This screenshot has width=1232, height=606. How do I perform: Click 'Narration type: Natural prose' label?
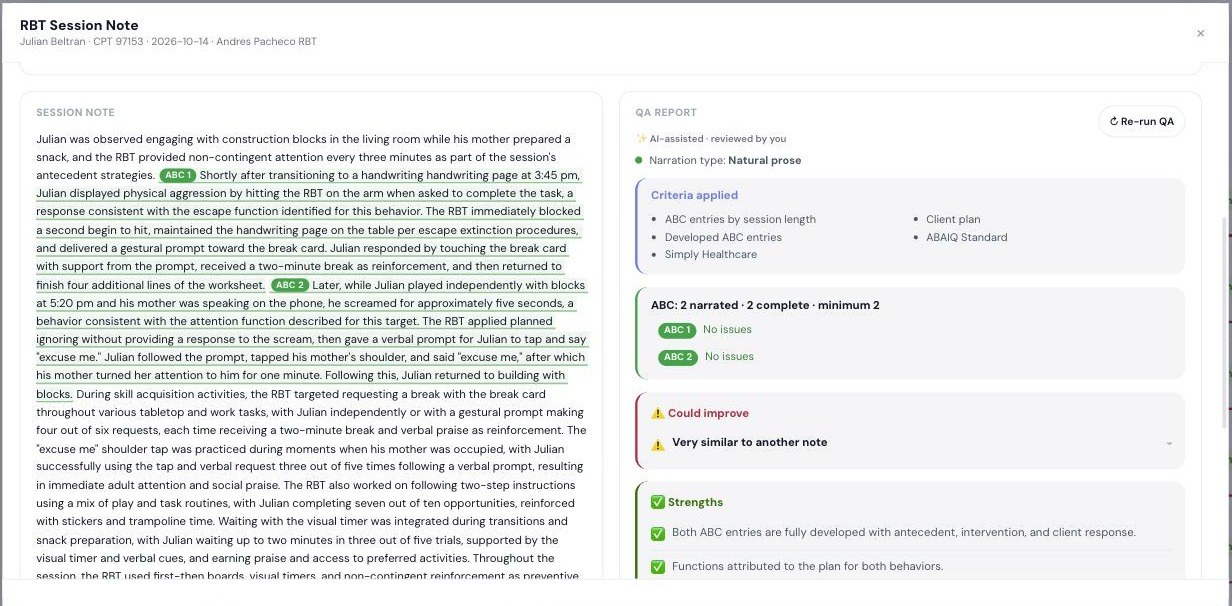click(x=725, y=160)
